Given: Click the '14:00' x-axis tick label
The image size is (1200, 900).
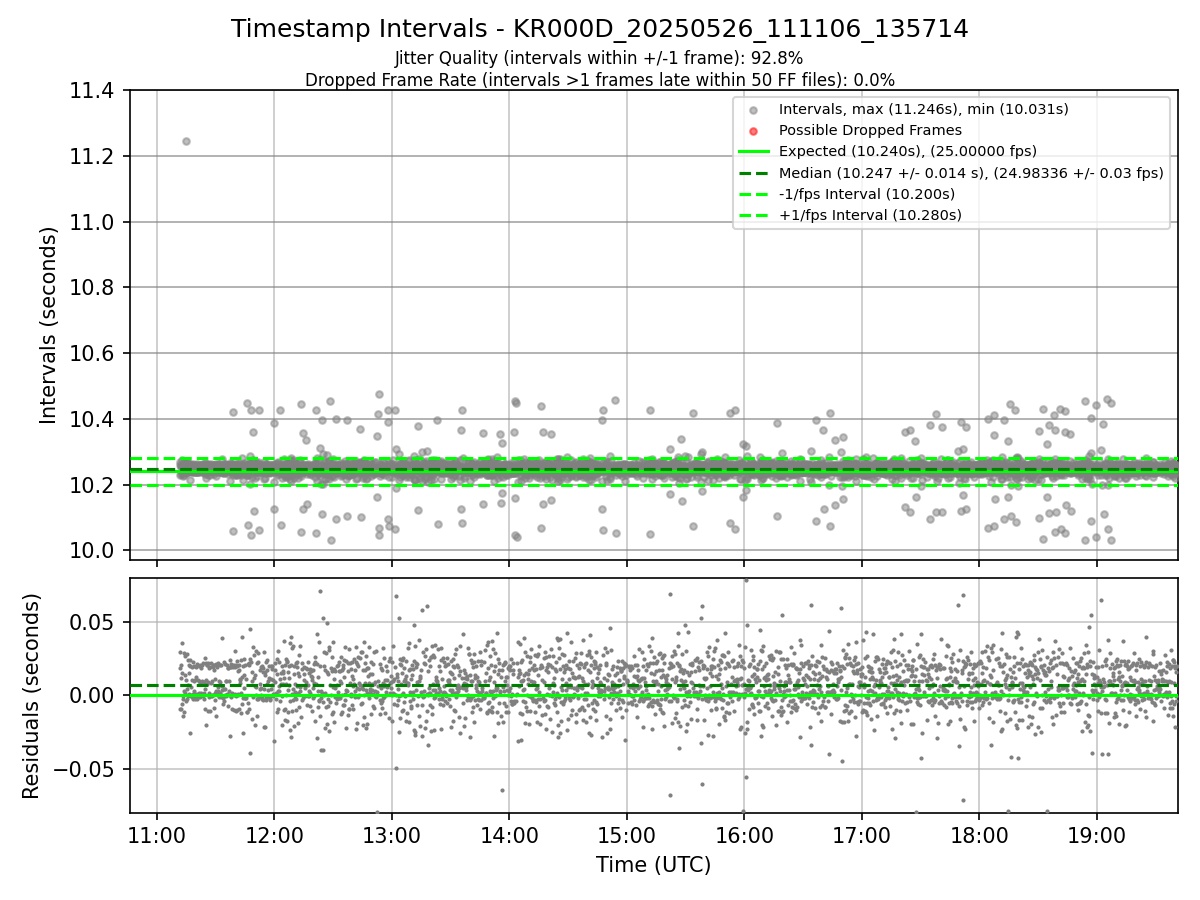Looking at the screenshot, I should tap(509, 836).
